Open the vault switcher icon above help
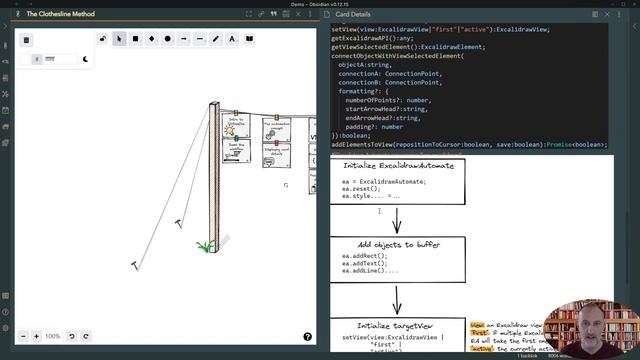Screen dimensions: 640x360 (5, 296)
